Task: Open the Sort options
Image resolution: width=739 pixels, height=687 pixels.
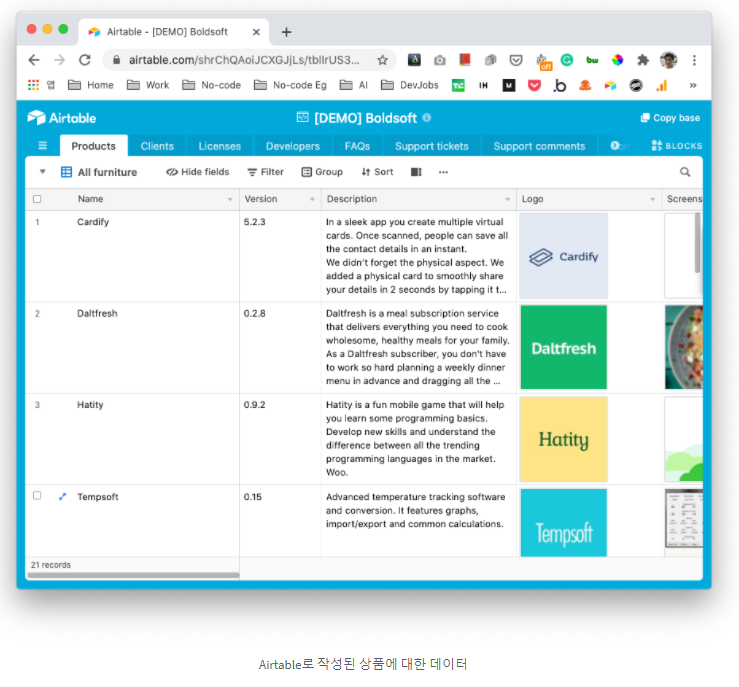Action: click(377, 172)
